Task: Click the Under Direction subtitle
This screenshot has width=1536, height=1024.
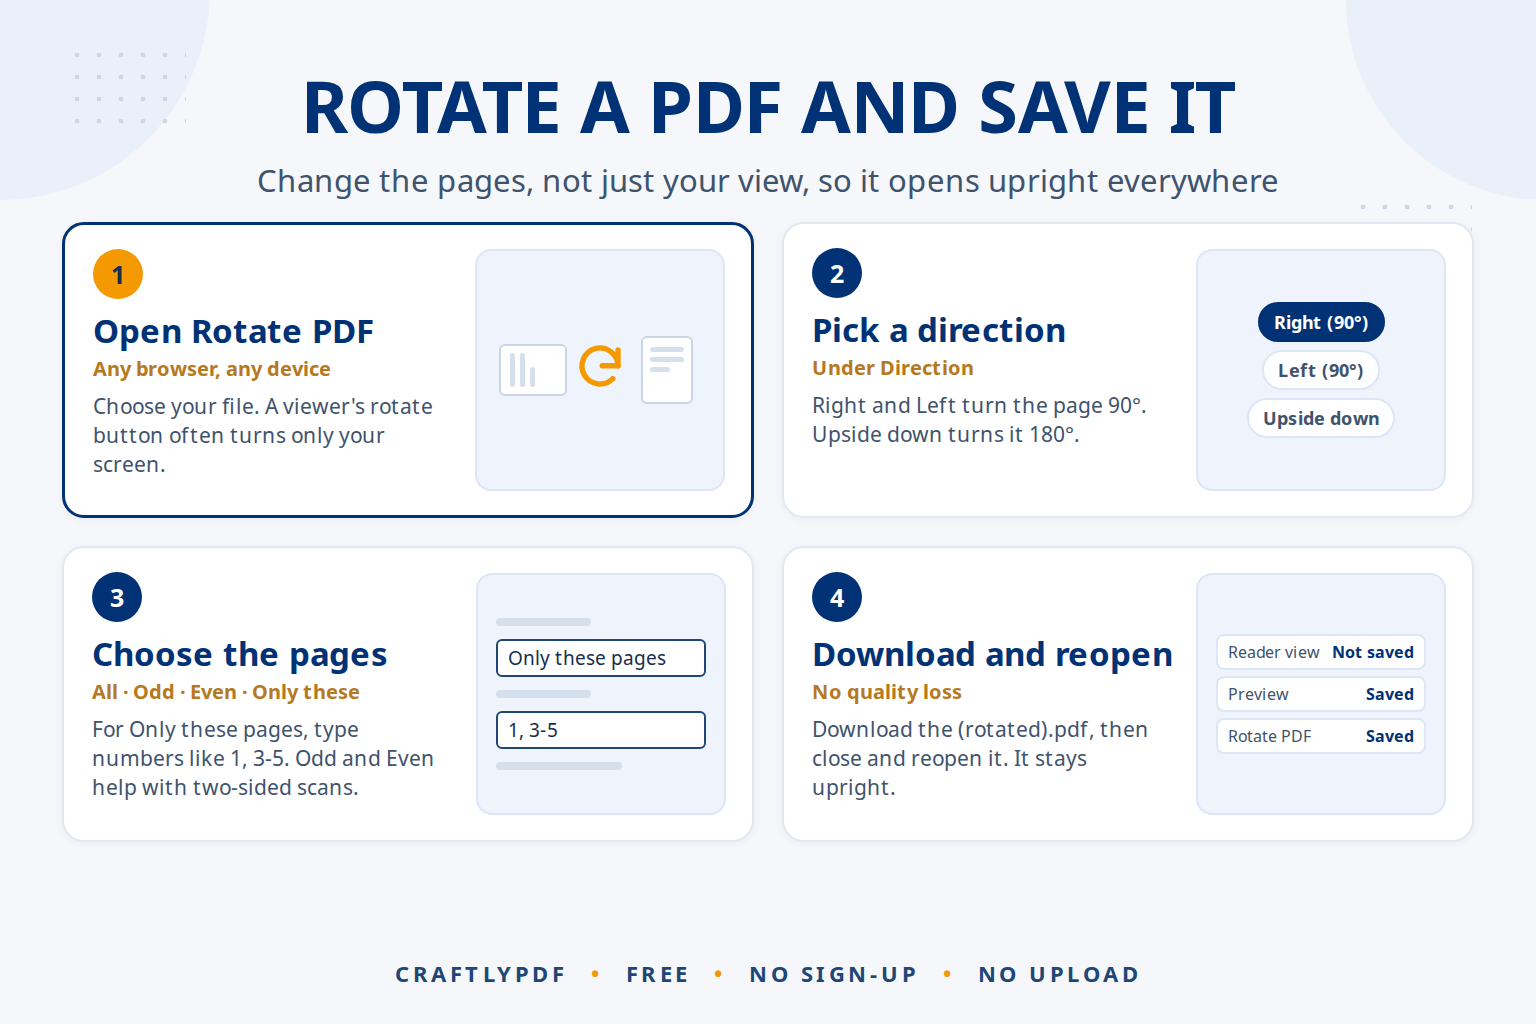Action: coord(892,368)
